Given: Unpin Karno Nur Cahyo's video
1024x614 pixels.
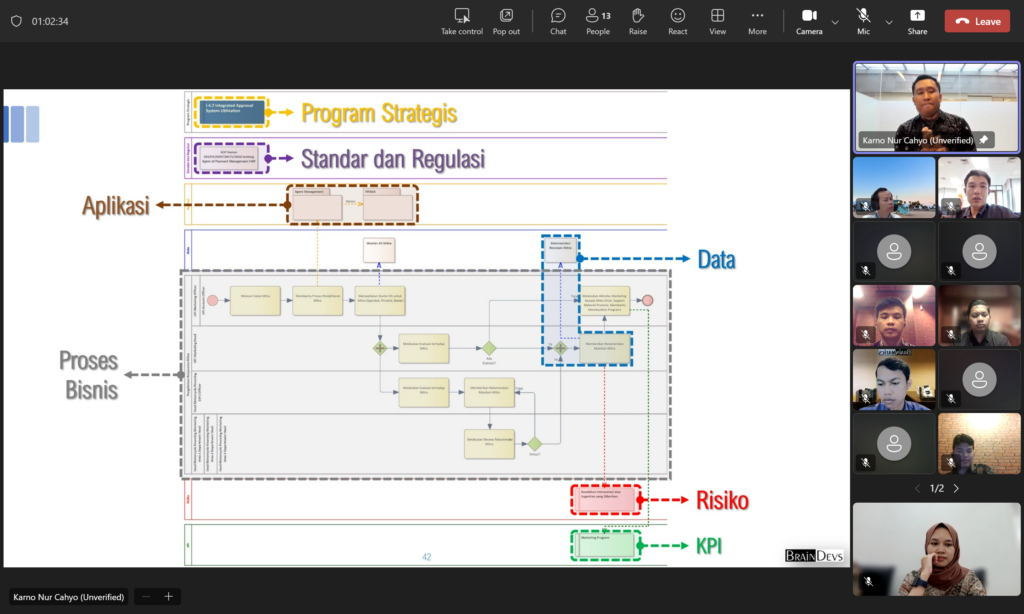Looking at the screenshot, I should click(x=984, y=140).
